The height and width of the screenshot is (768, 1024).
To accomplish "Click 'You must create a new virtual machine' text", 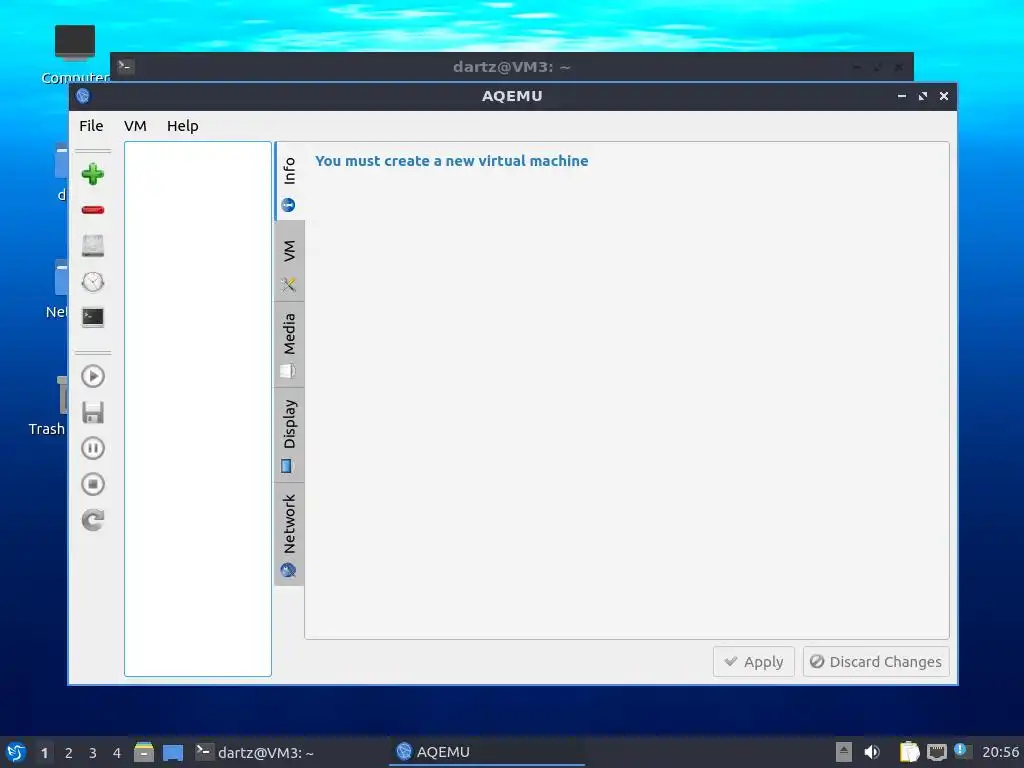I will pyautogui.click(x=451, y=161).
